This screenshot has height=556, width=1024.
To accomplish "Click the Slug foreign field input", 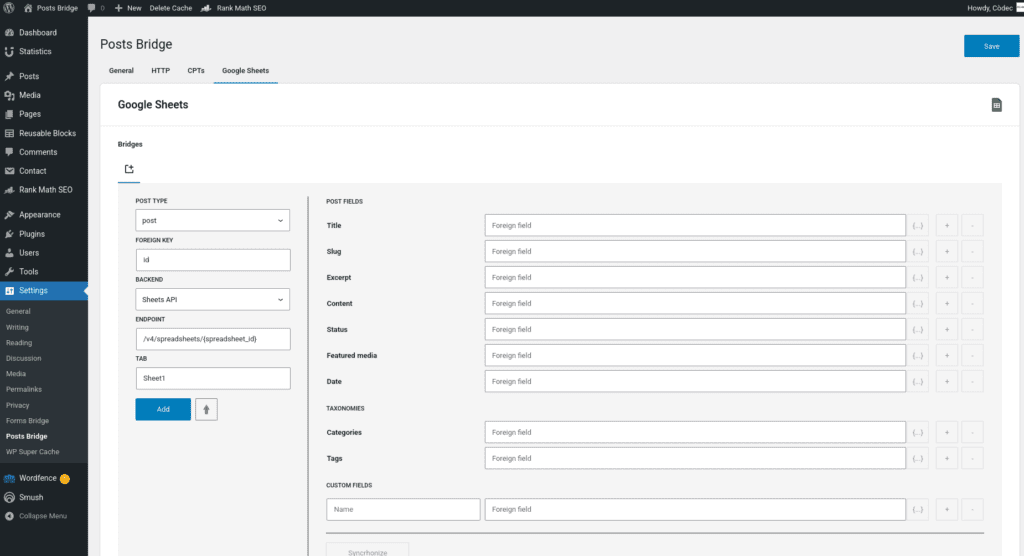I will 695,252.
